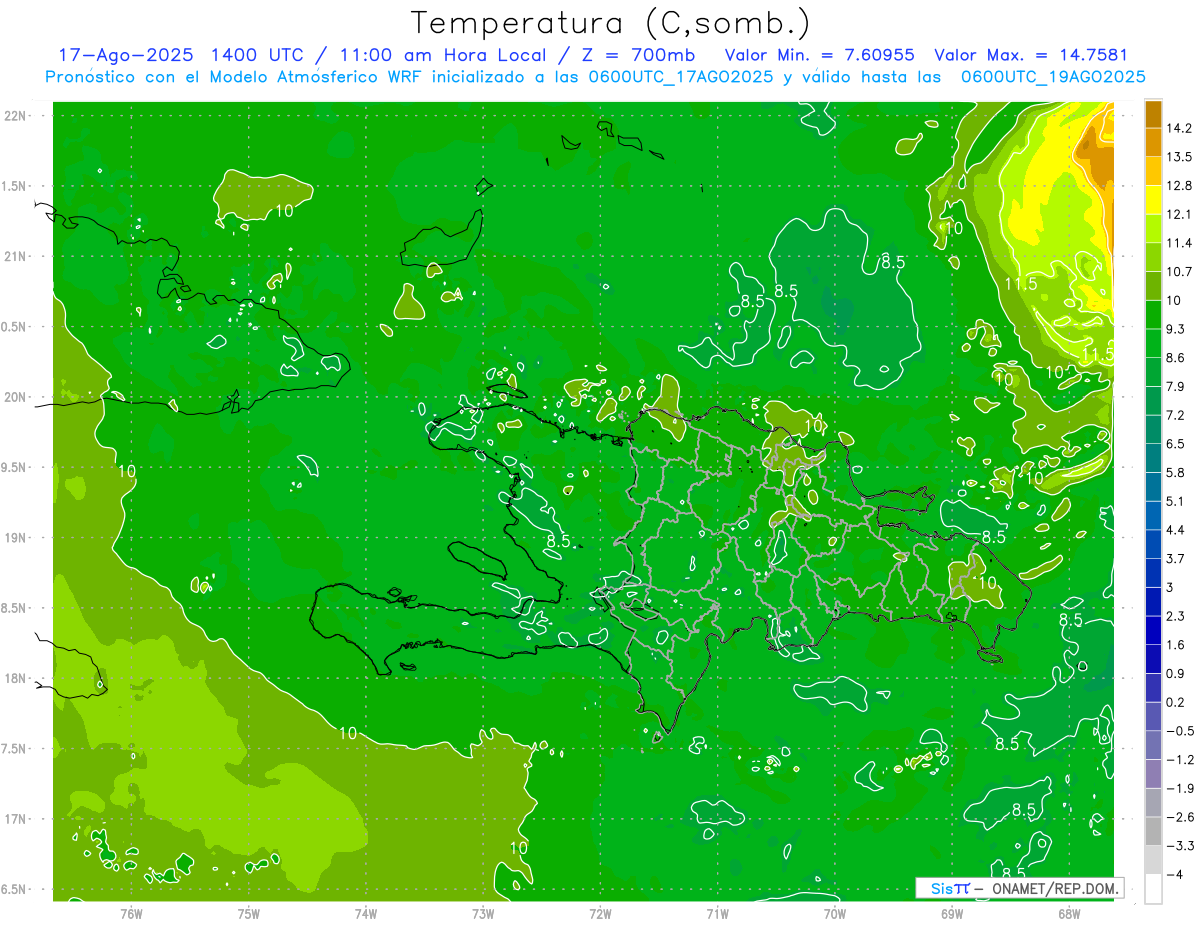Select the date text "17-Ago-2025"

(125, 55)
